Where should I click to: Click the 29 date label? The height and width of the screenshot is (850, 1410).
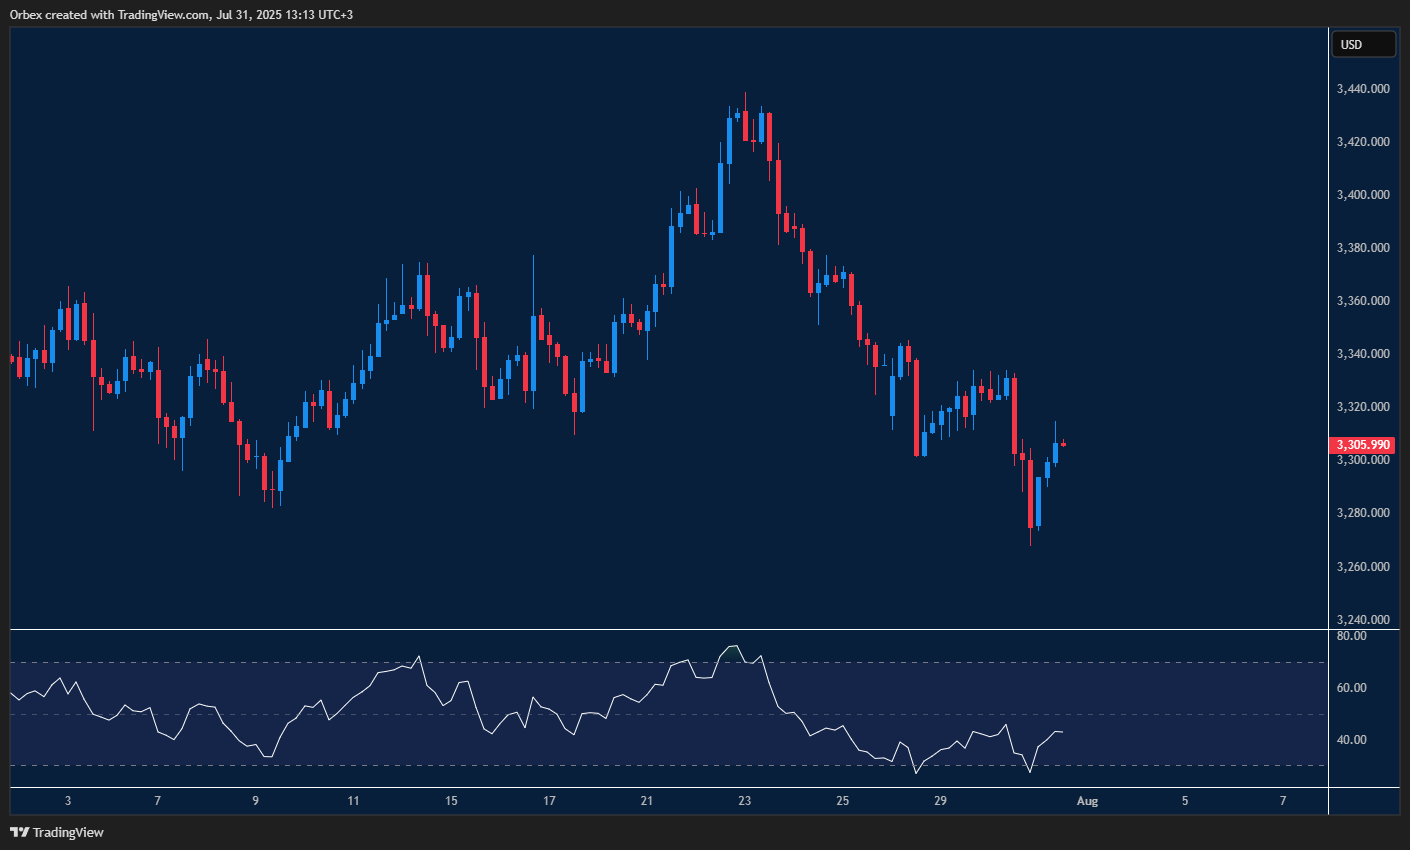coord(939,801)
